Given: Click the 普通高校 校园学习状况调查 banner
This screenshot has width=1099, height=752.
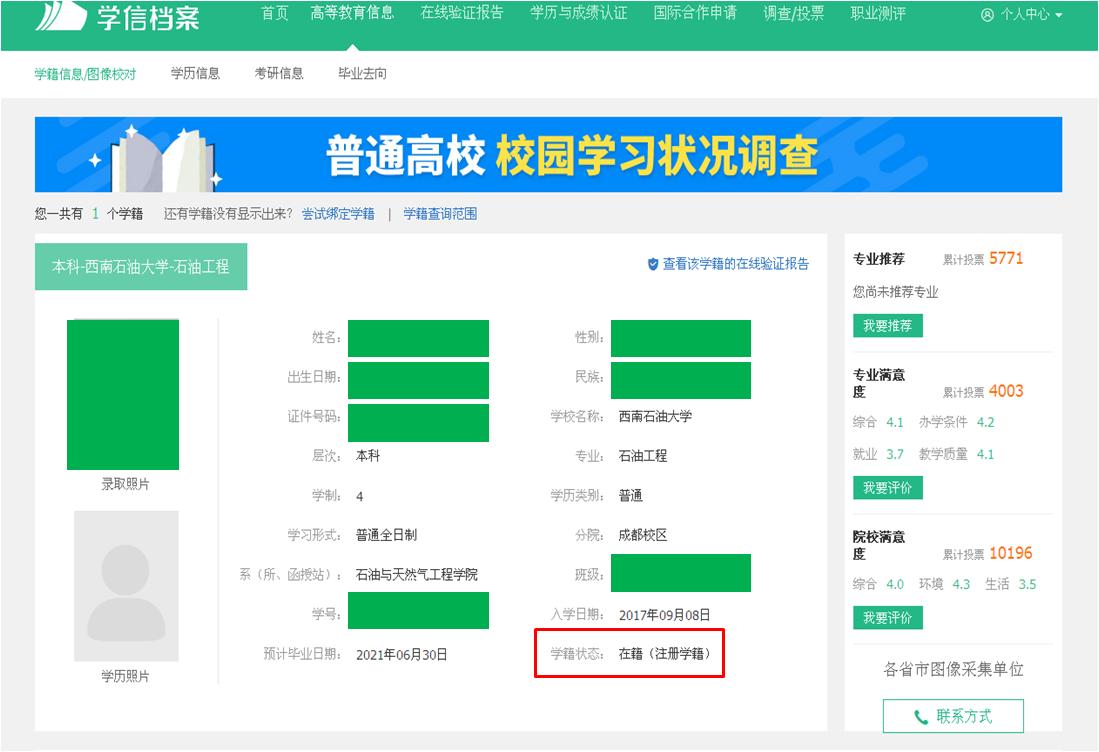Looking at the screenshot, I should (548, 155).
